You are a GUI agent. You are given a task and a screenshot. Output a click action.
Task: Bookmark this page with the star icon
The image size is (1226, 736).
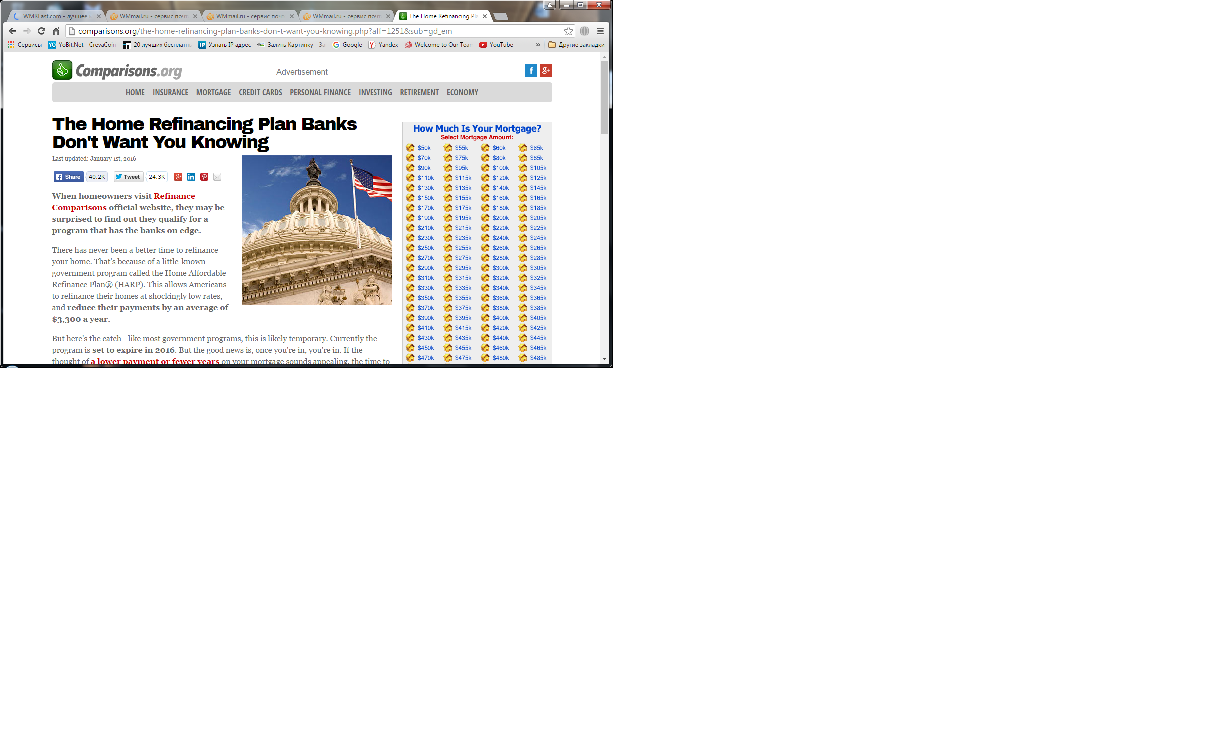(569, 31)
